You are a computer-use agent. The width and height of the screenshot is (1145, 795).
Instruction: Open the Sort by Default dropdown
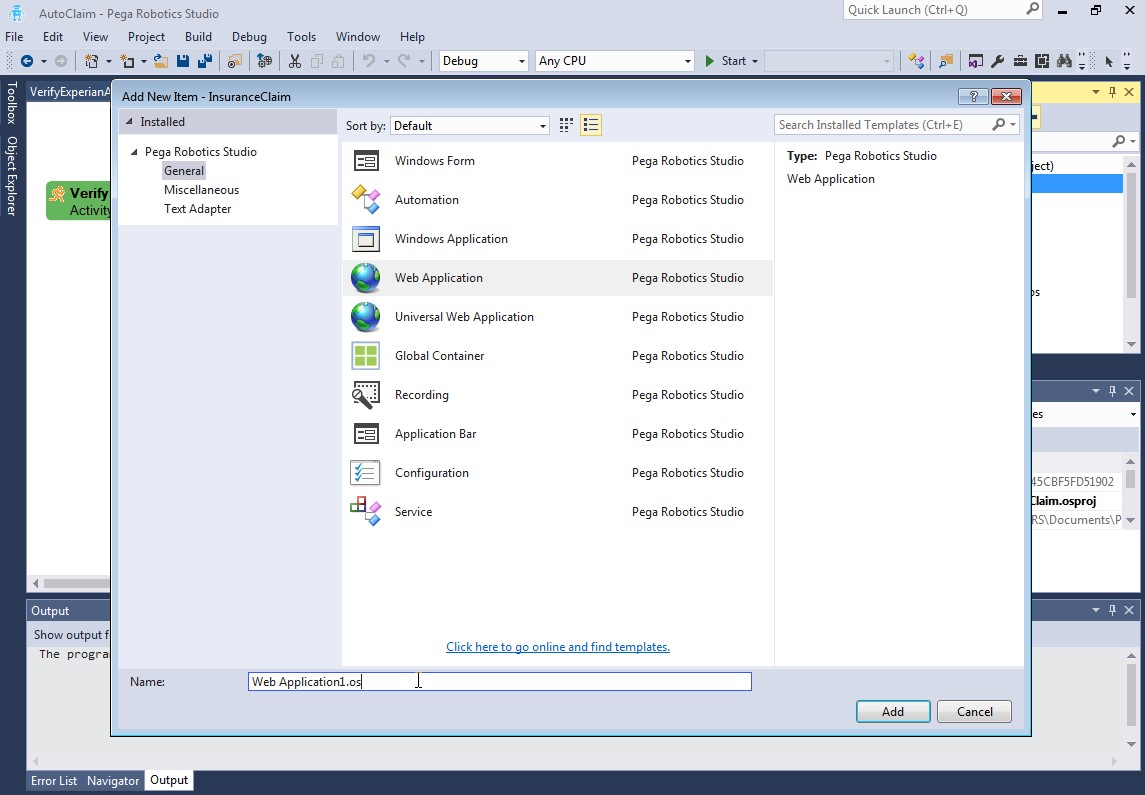[x=470, y=126]
